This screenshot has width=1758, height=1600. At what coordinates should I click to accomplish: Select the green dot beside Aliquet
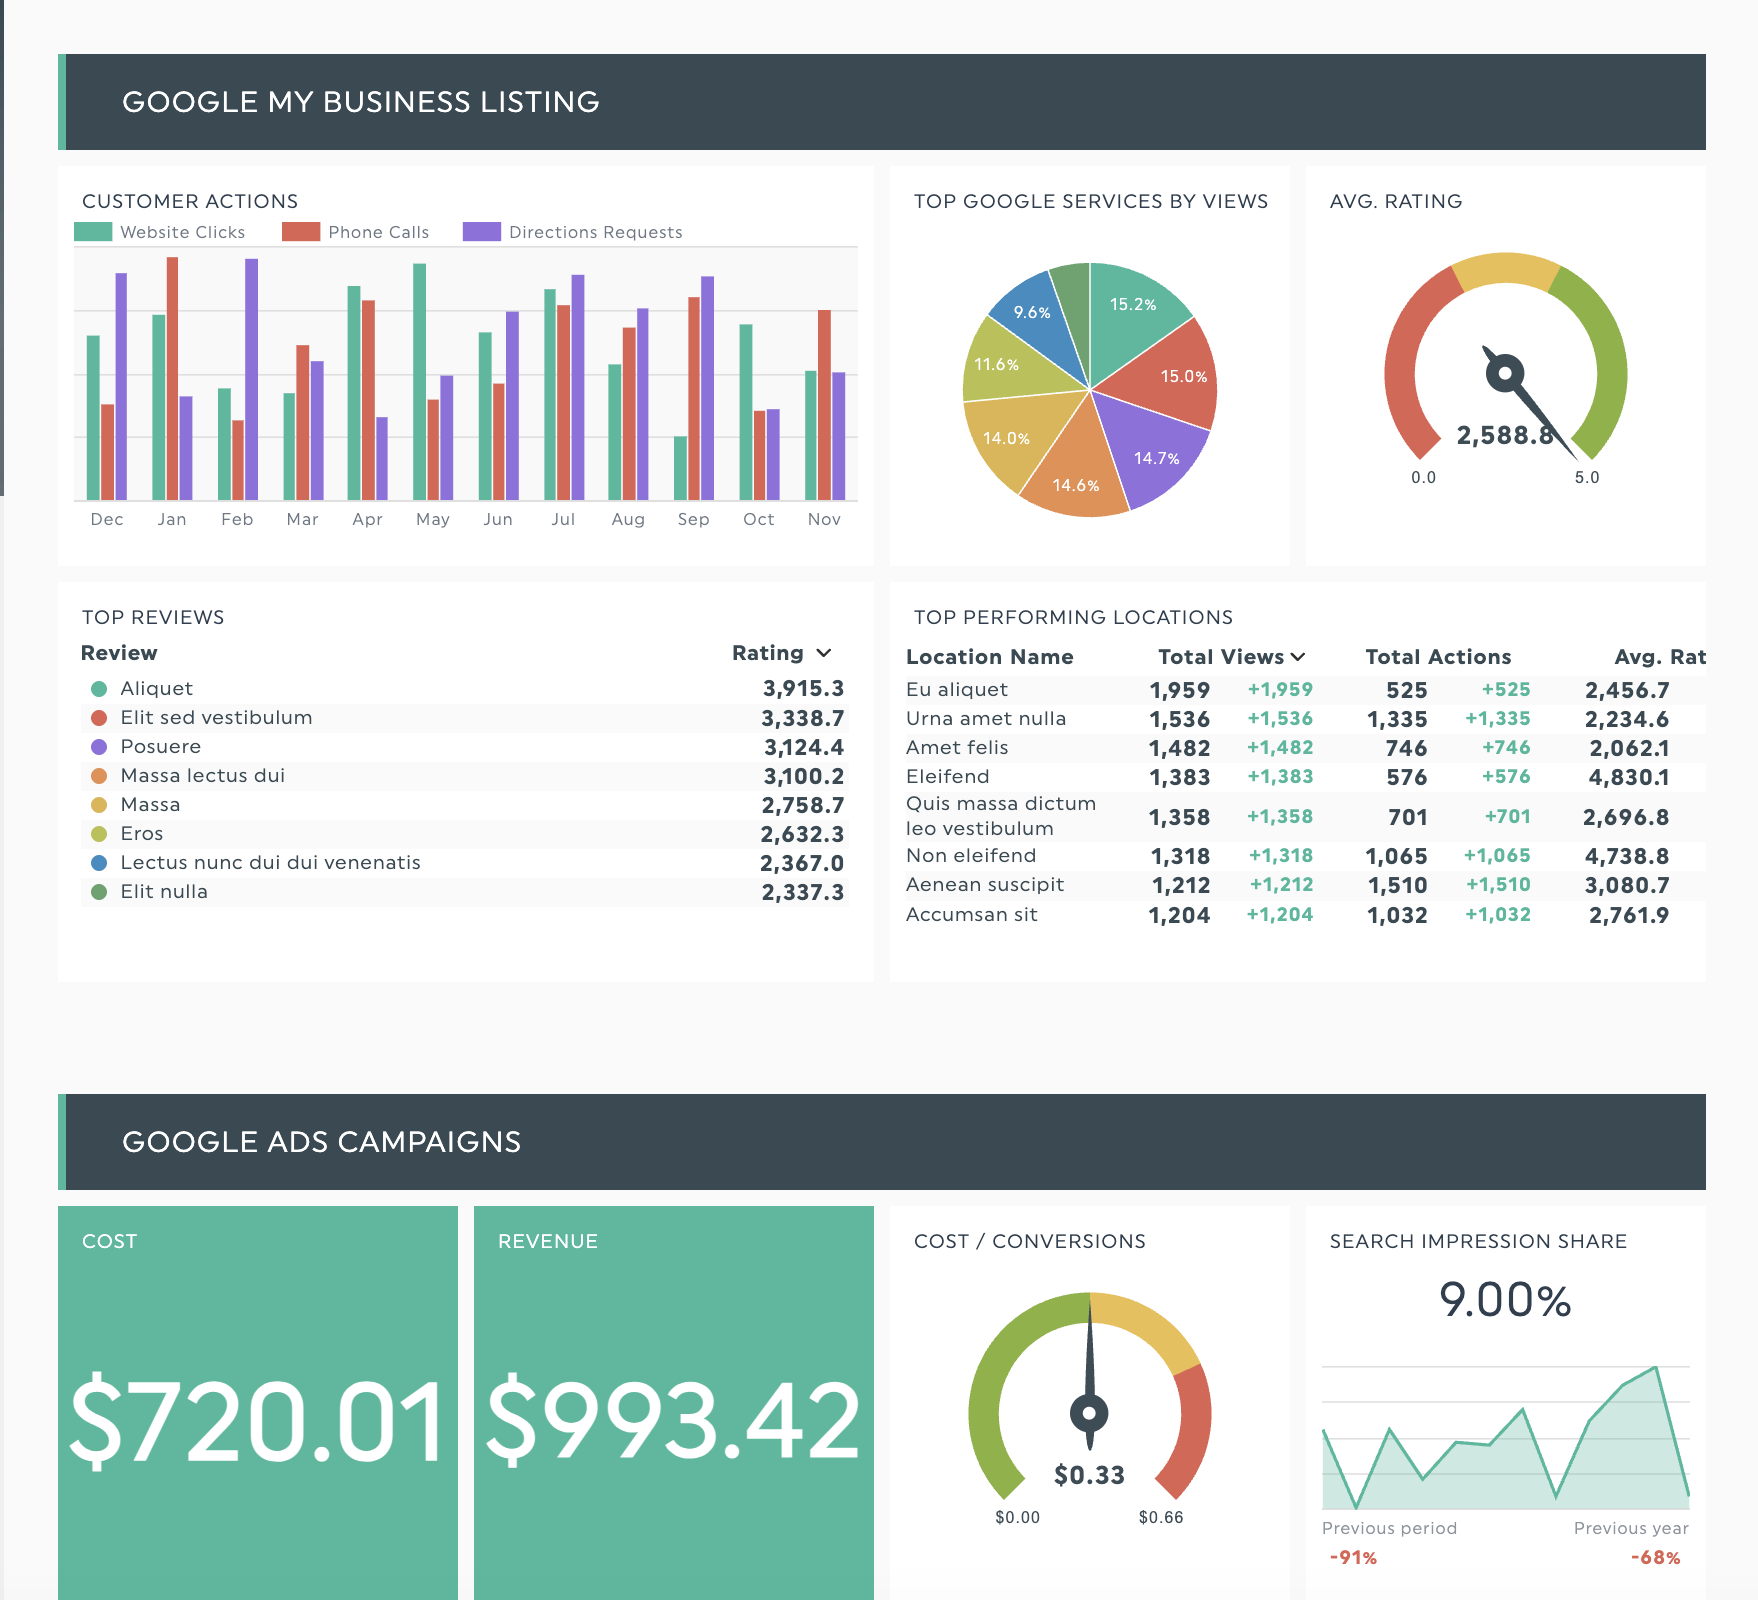click(99, 689)
